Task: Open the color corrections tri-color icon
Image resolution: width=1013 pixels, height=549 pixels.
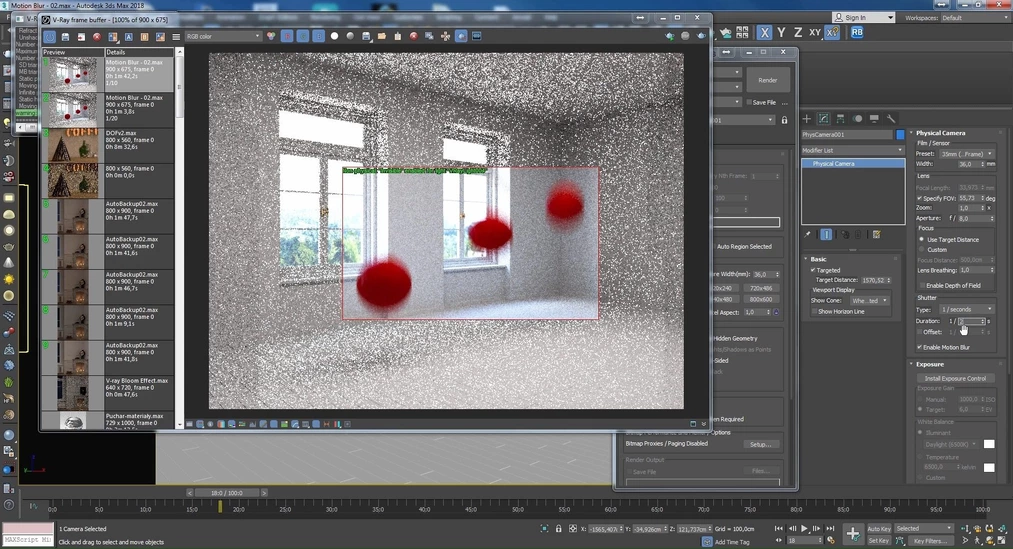Action: point(271,36)
